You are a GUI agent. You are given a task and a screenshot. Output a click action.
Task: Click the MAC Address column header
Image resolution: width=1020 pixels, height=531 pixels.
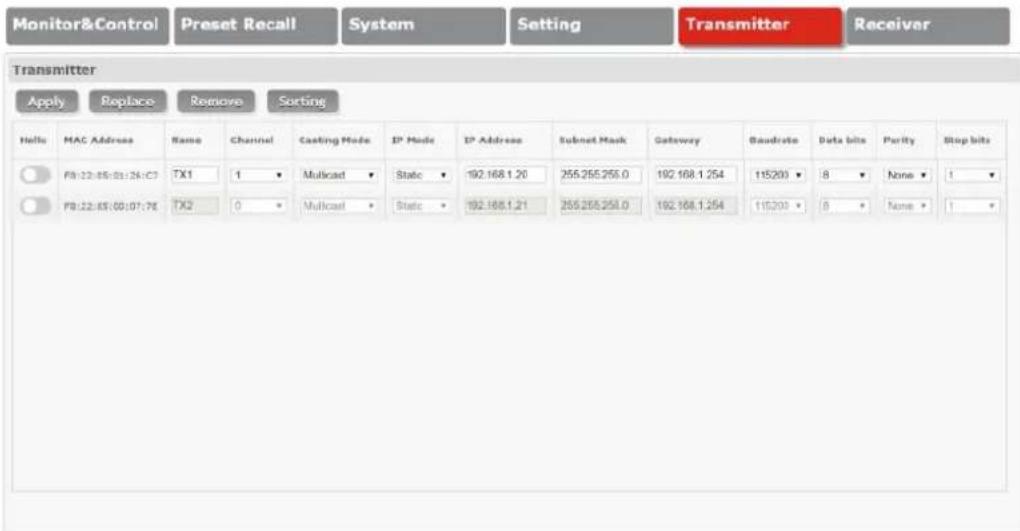(x=98, y=140)
